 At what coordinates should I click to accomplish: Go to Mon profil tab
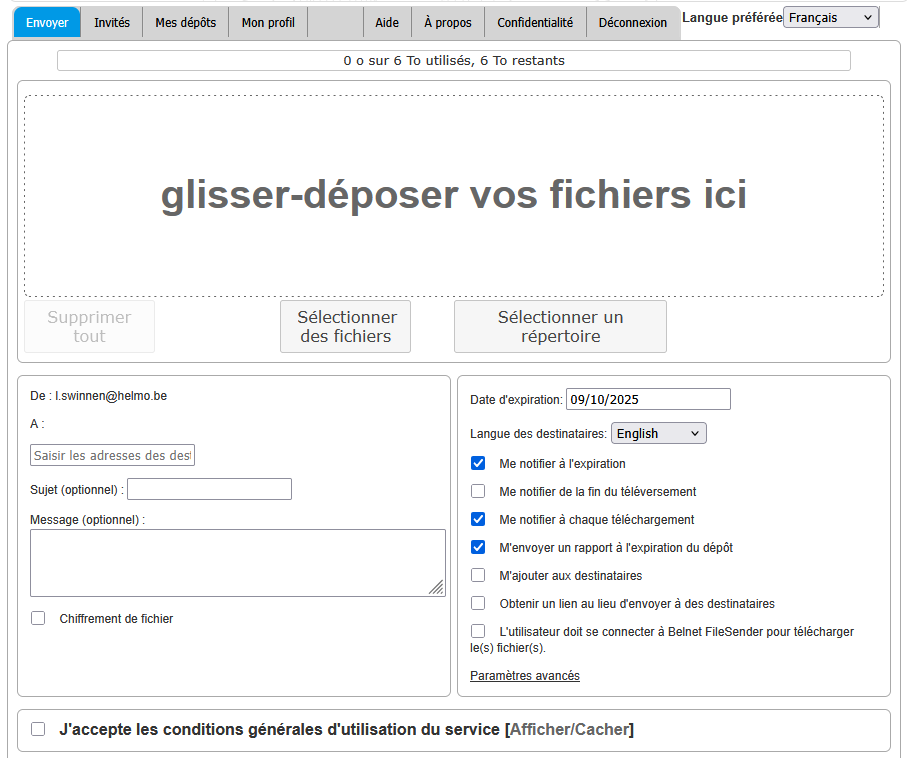[x=268, y=22]
